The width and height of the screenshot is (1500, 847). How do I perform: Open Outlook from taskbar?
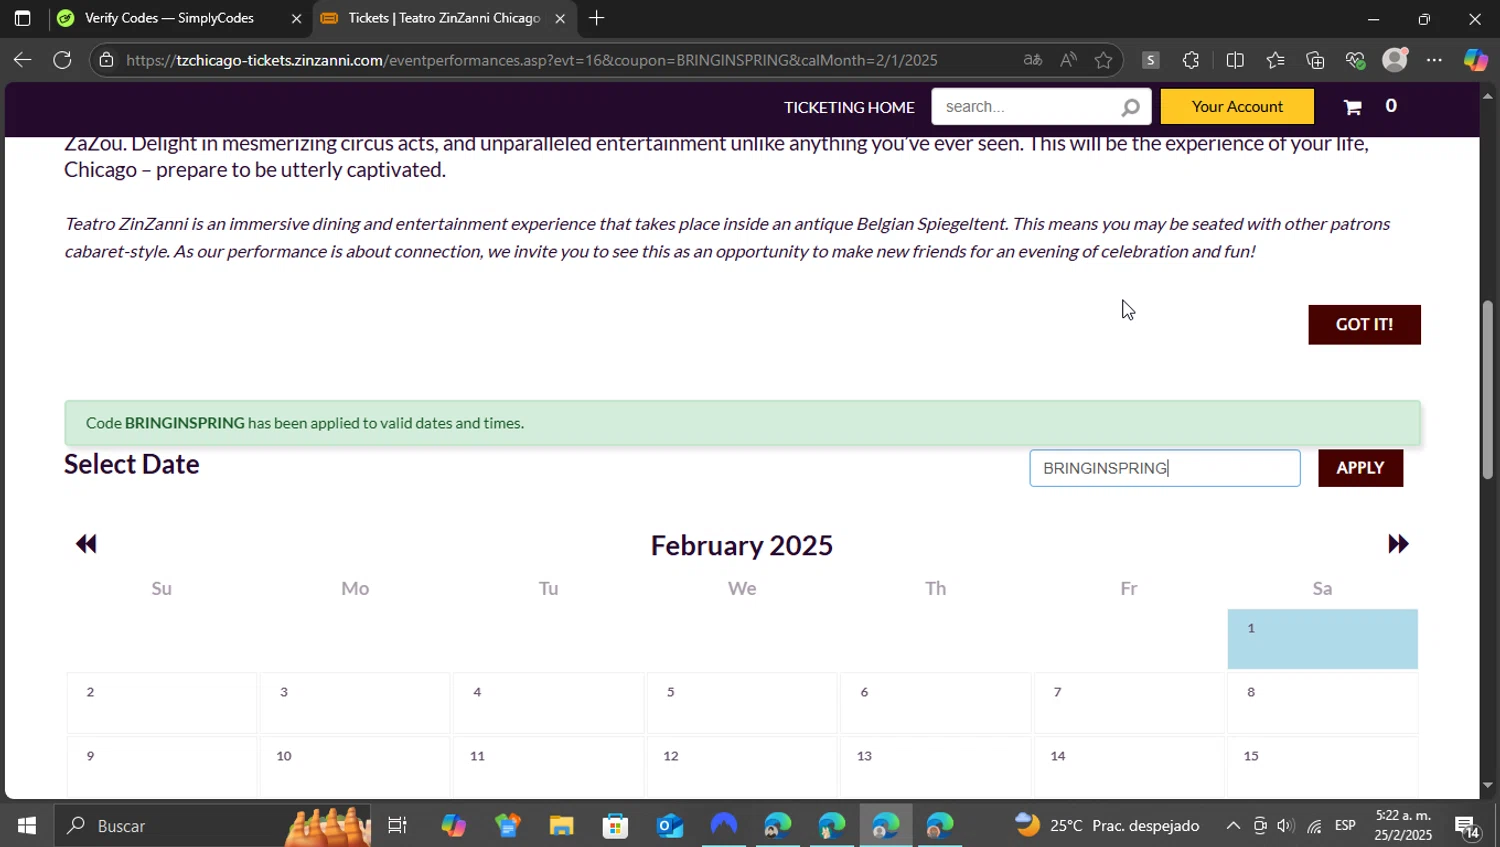[669, 826]
